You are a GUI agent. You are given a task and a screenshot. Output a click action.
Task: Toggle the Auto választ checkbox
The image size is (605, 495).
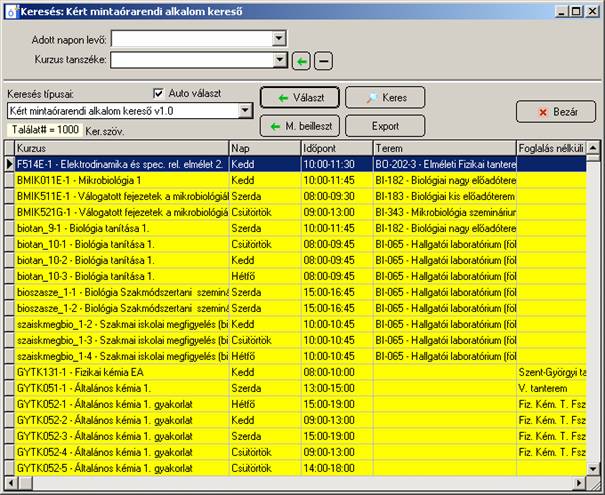(x=158, y=93)
